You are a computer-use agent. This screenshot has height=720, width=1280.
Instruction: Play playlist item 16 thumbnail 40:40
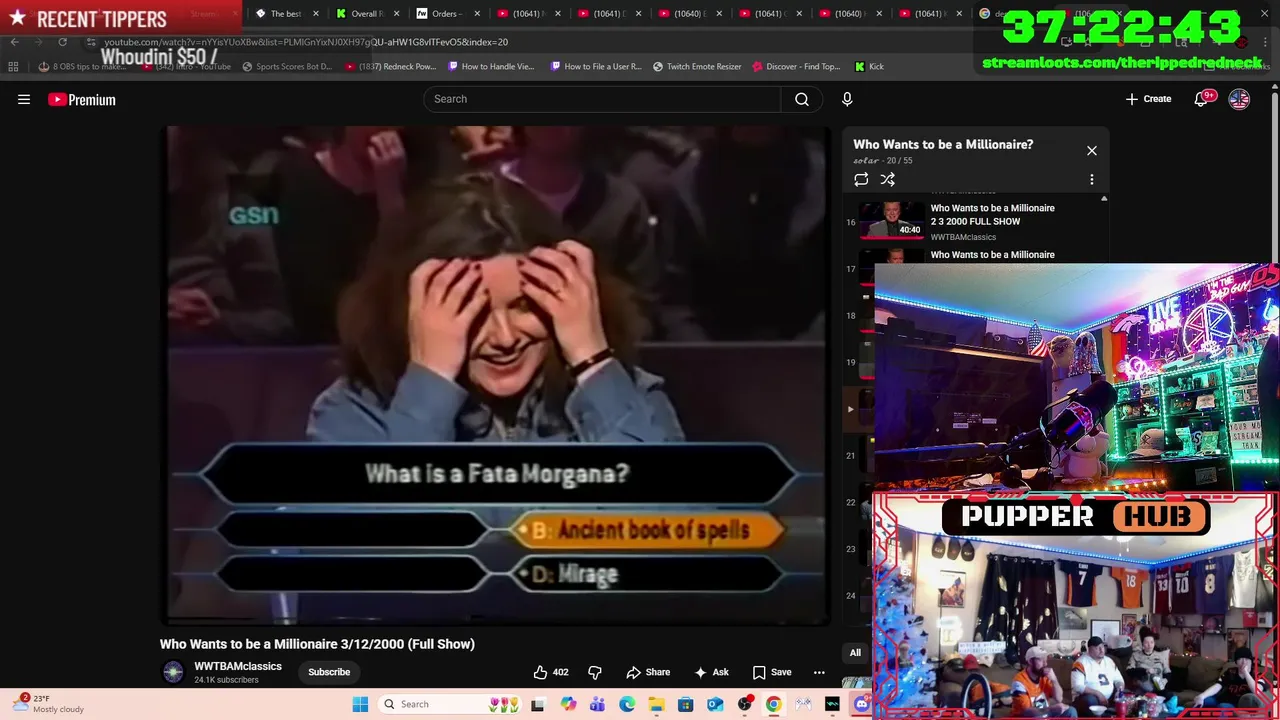point(891,221)
